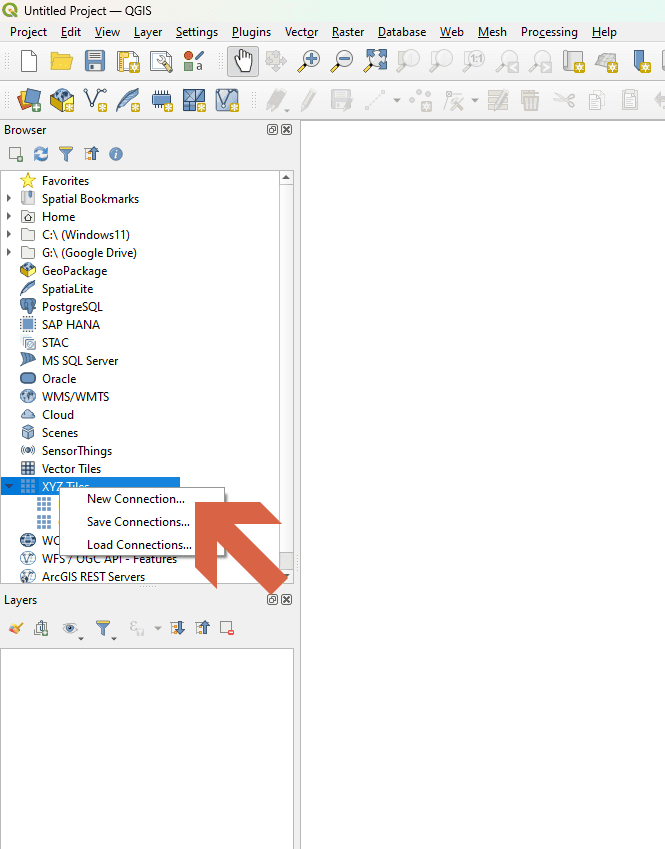The image size is (665, 849).
Task: Select Favorites in the Browser tree
Action: click(x=65, y=181)
